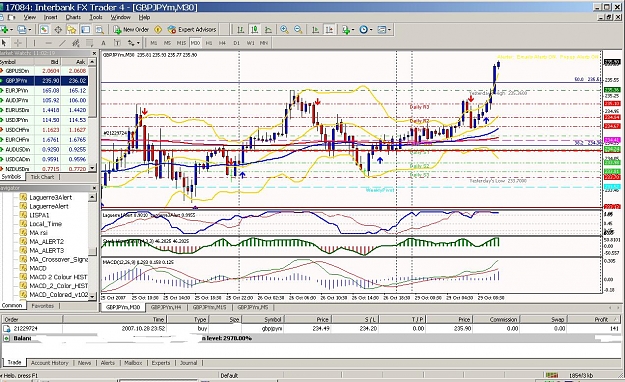625x382 pixels.
Task: Click Navigator scrollbar up arrow
Action: (x=92, y=197)
